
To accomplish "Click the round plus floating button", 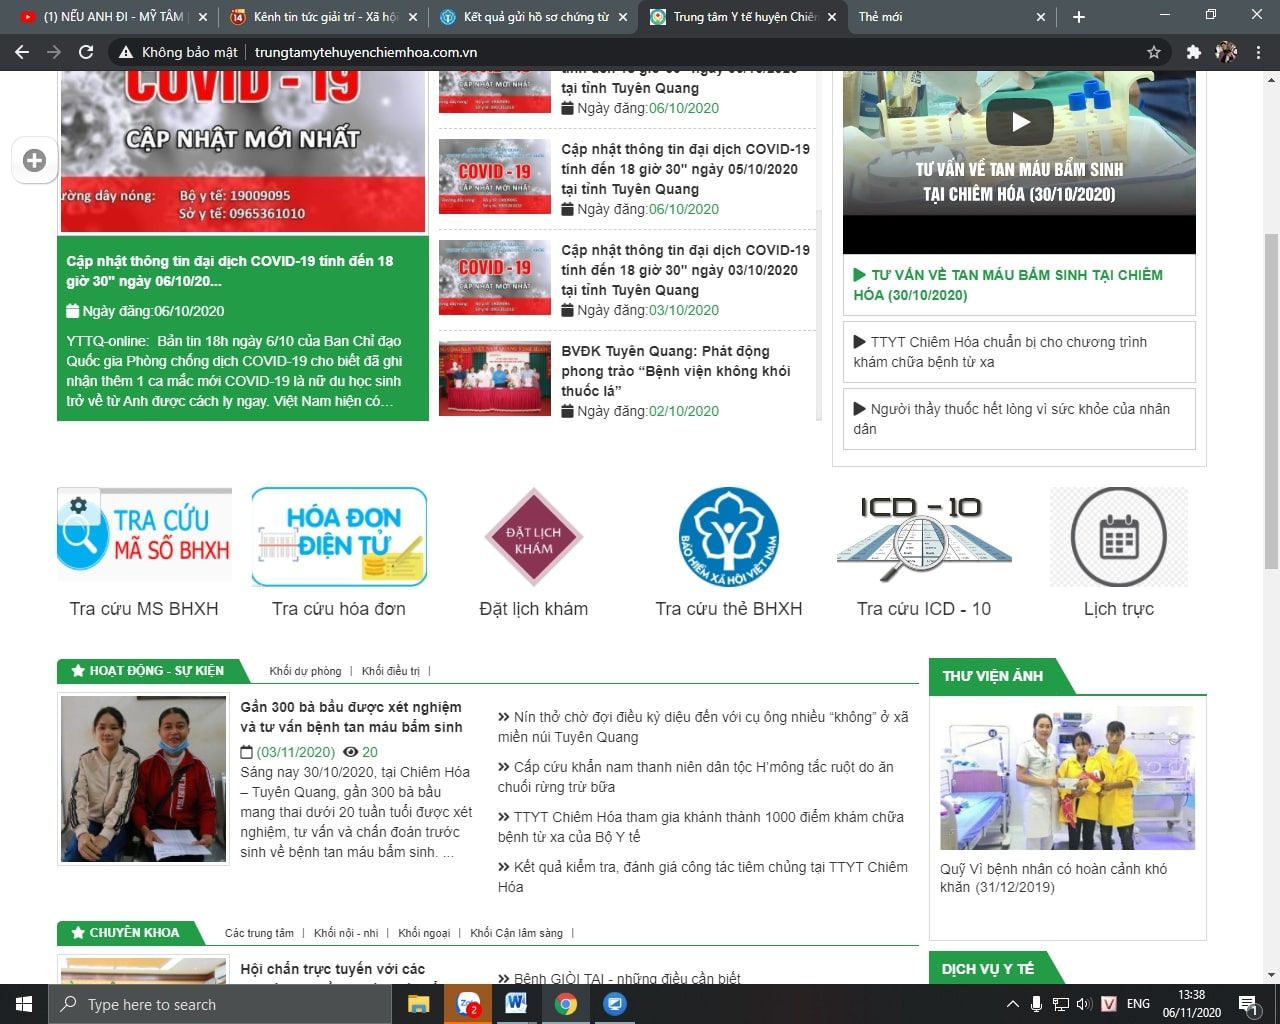I will tap(34, 161).
